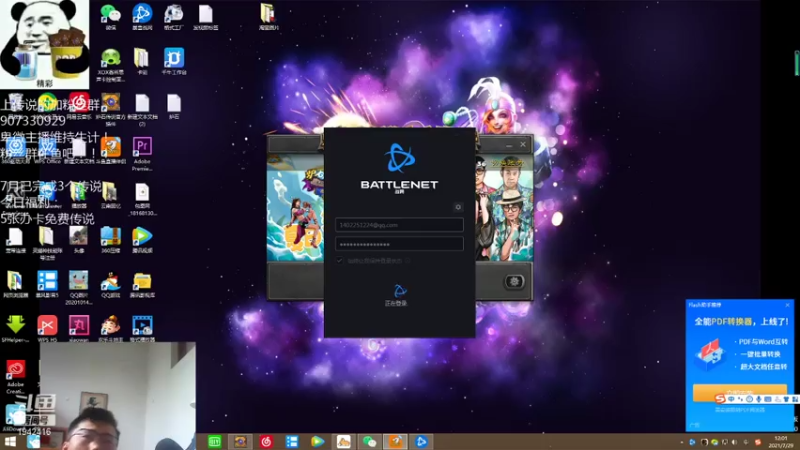Click the left summer promo artwork in the launcher
The width and height of the screenshot is (800, 450).
pyautogui.click(x=295, y=208)
